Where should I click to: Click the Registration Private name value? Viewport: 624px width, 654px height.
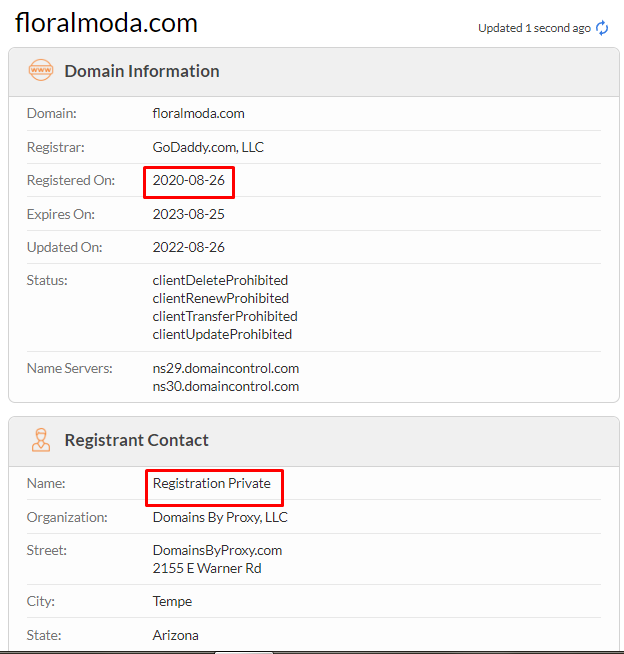coord(211,483)
